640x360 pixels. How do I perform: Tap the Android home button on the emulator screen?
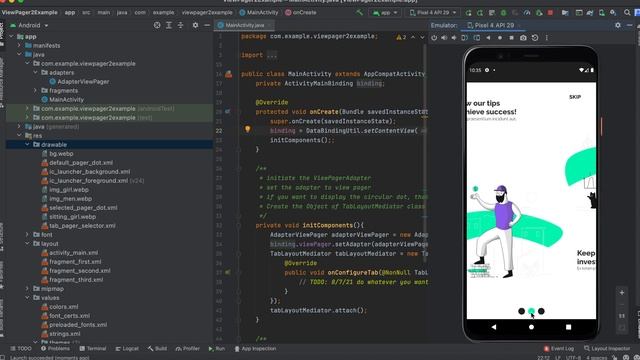coord(531,327)
